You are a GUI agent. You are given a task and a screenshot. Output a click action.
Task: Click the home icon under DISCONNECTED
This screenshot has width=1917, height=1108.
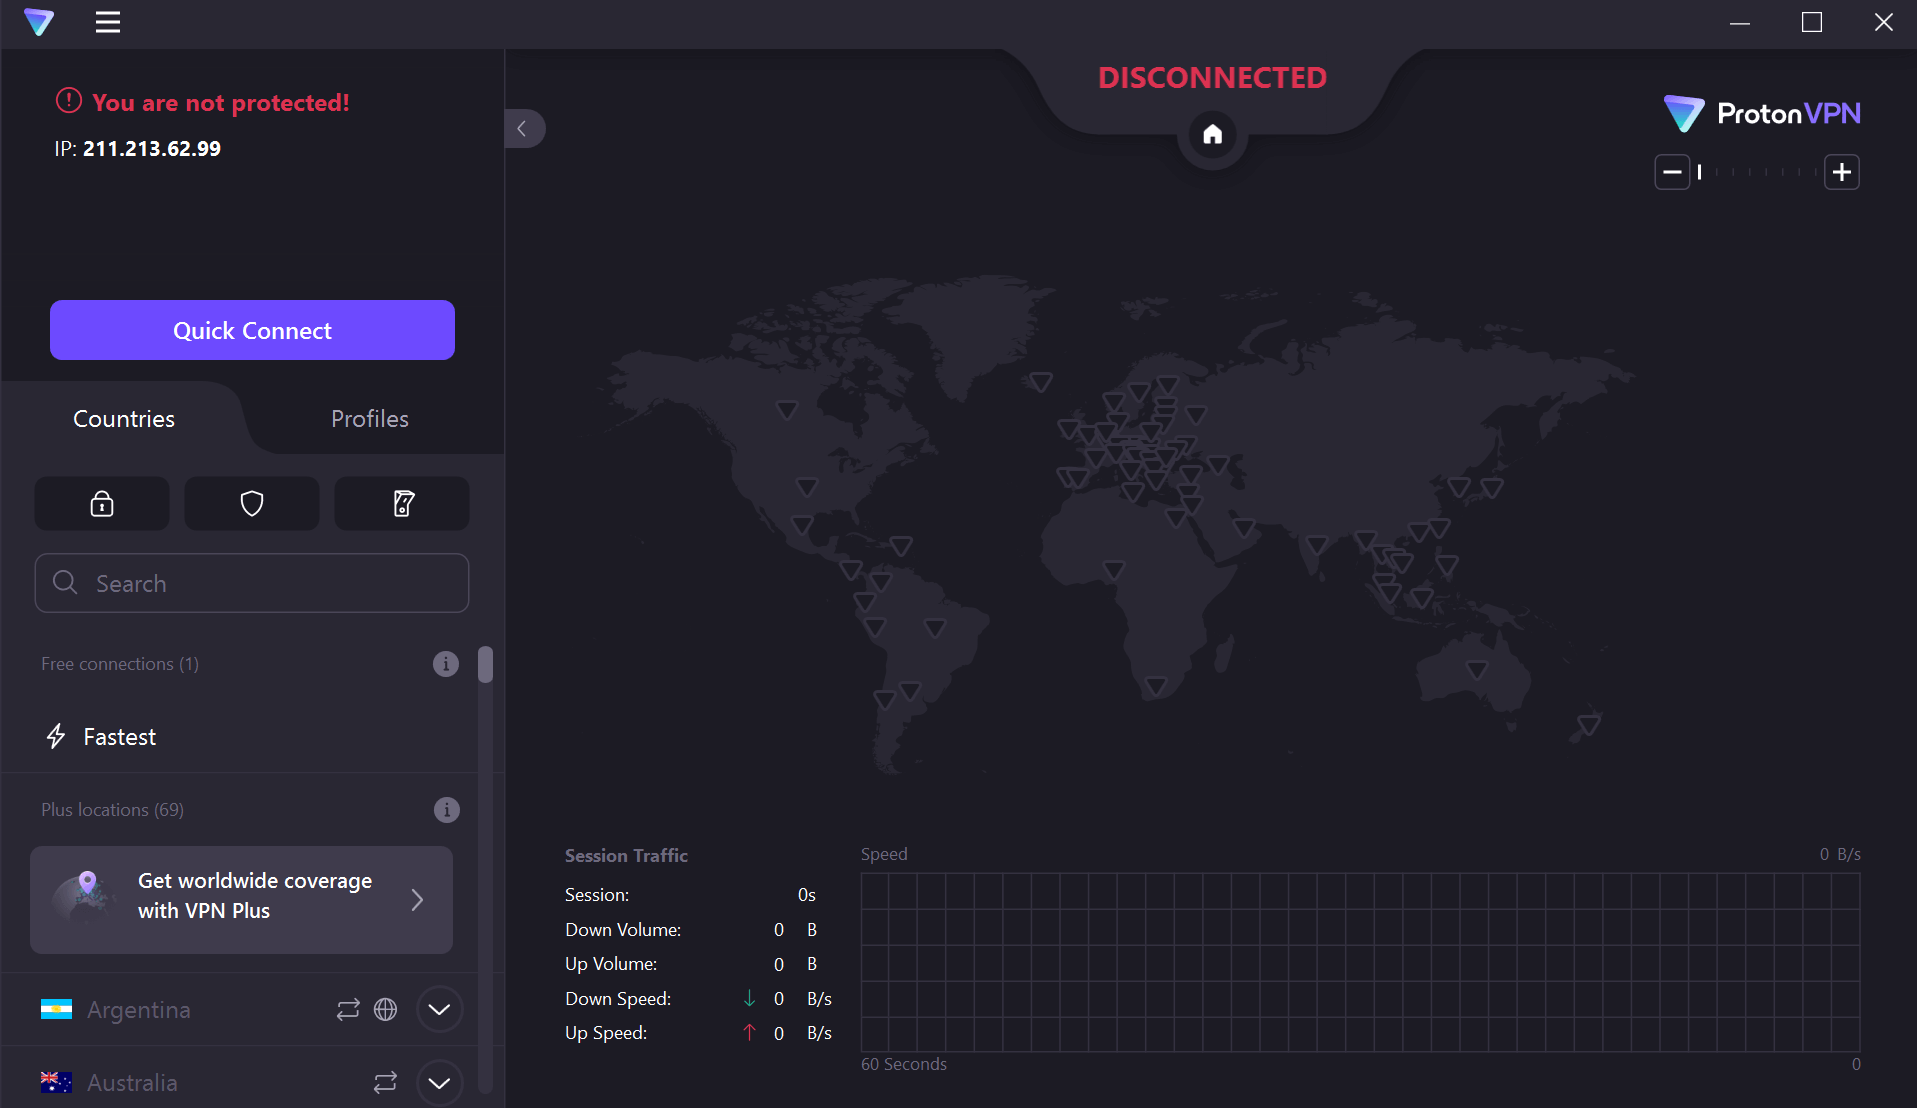point(1212,134)
